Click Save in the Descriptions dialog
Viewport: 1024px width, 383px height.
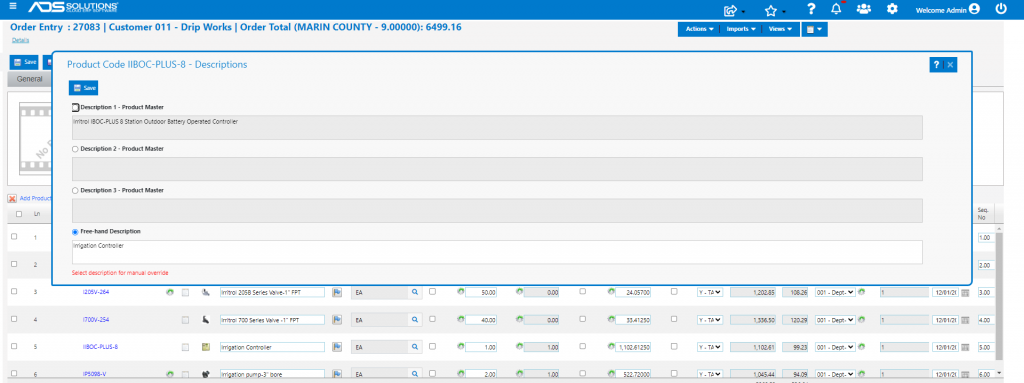(x=84, y=88)
